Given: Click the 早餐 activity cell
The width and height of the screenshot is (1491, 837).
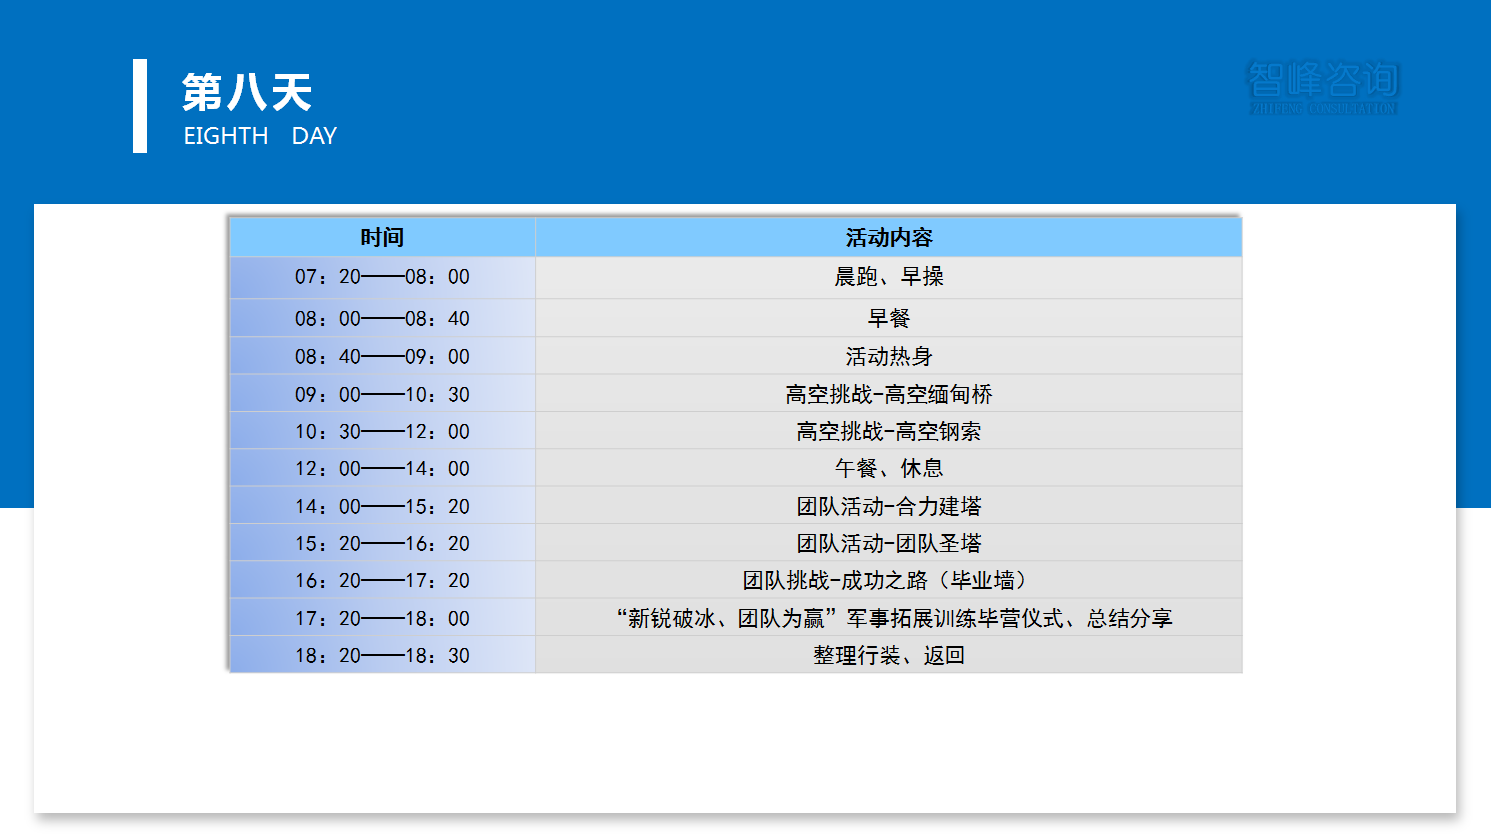Looking at the screenshot, I should point(888,319).
